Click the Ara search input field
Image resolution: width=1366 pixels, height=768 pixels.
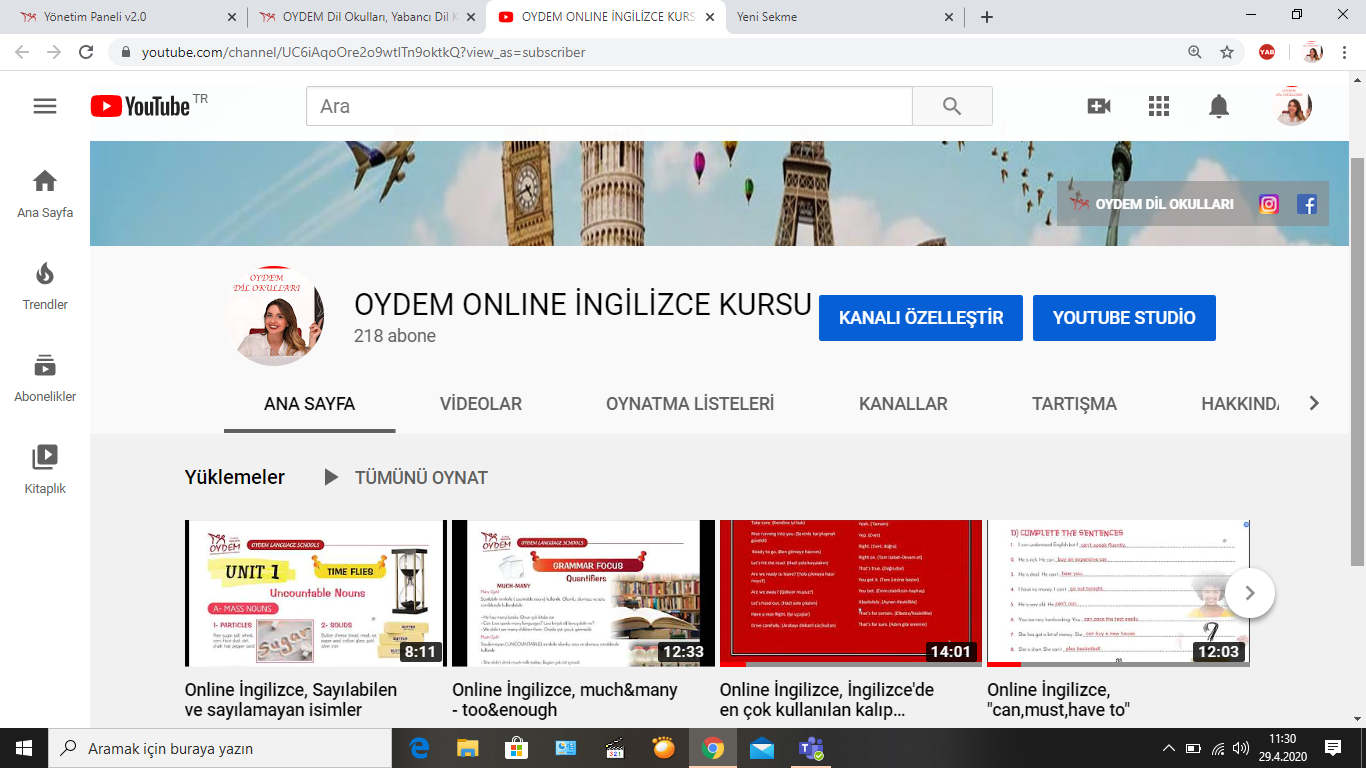coord(609,106)
